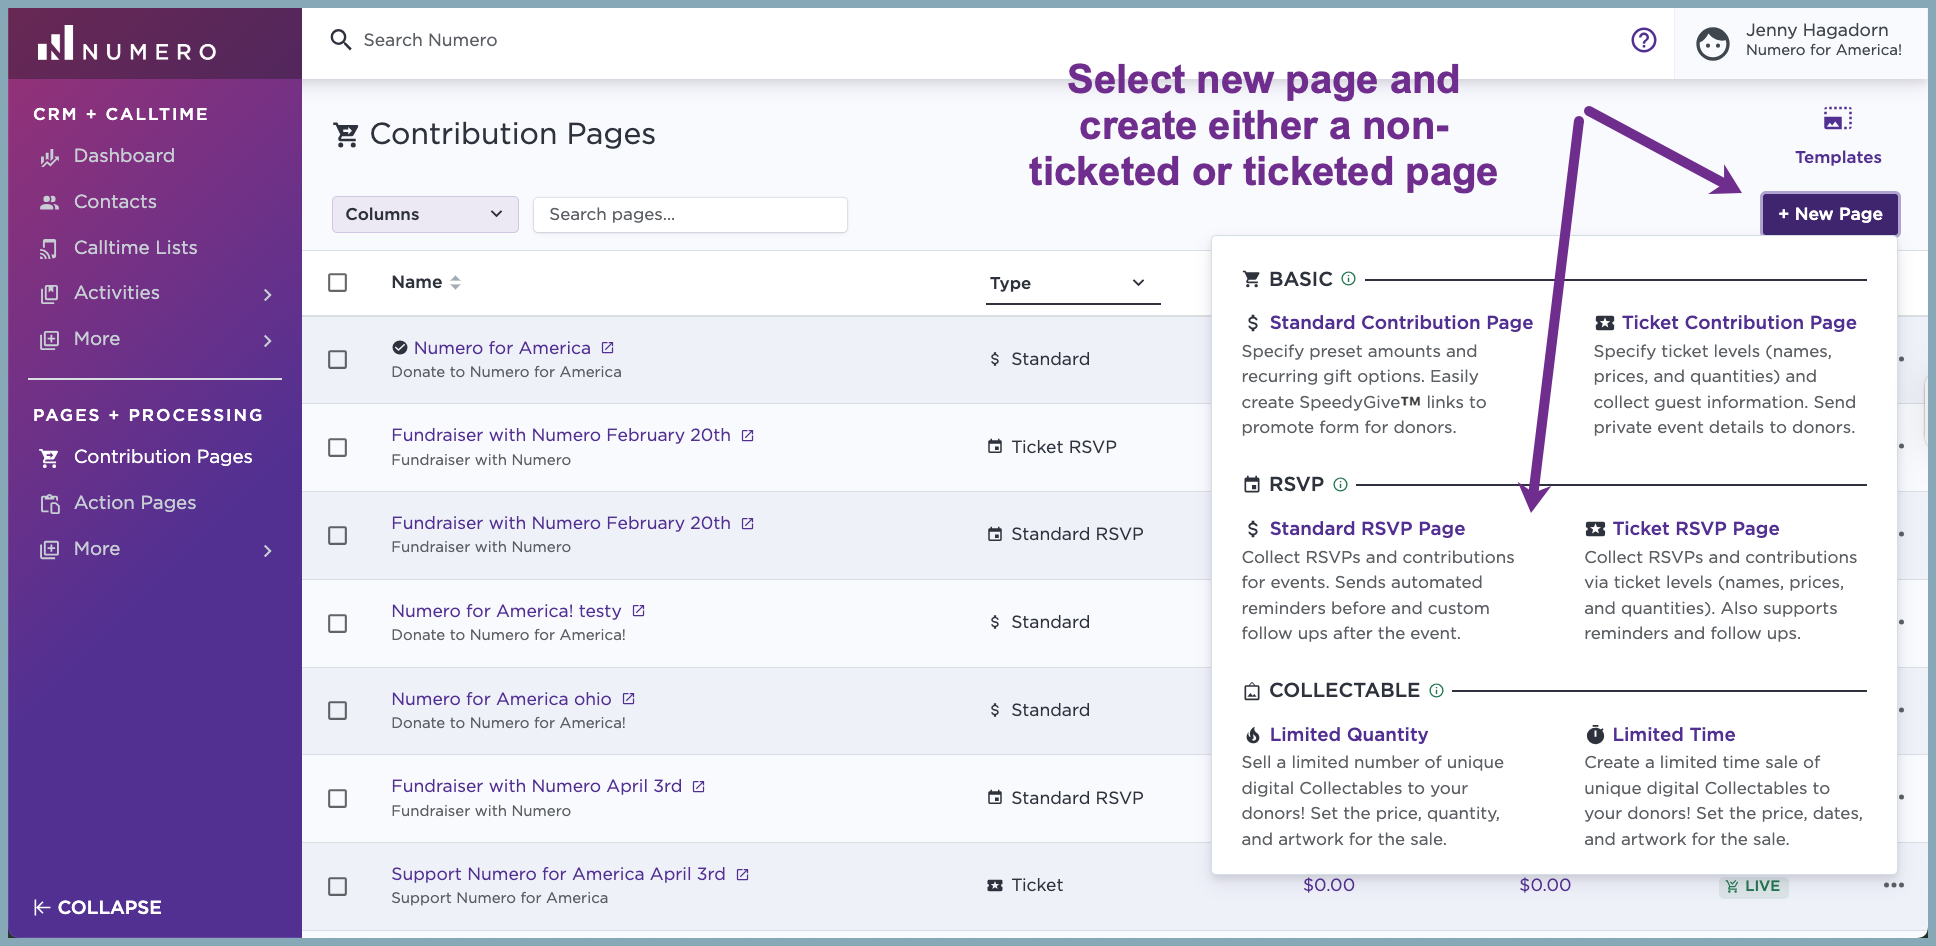Viewport: 1936px width, 946px height.
Task: Open external link icon for Numero for America
Action: (607, 348)
